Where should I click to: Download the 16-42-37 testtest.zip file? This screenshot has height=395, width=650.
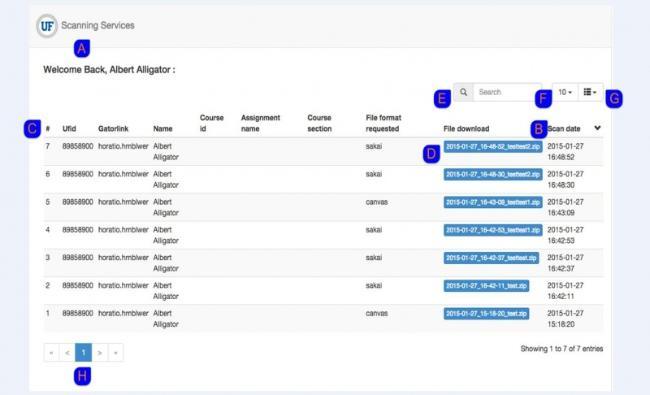491,258
